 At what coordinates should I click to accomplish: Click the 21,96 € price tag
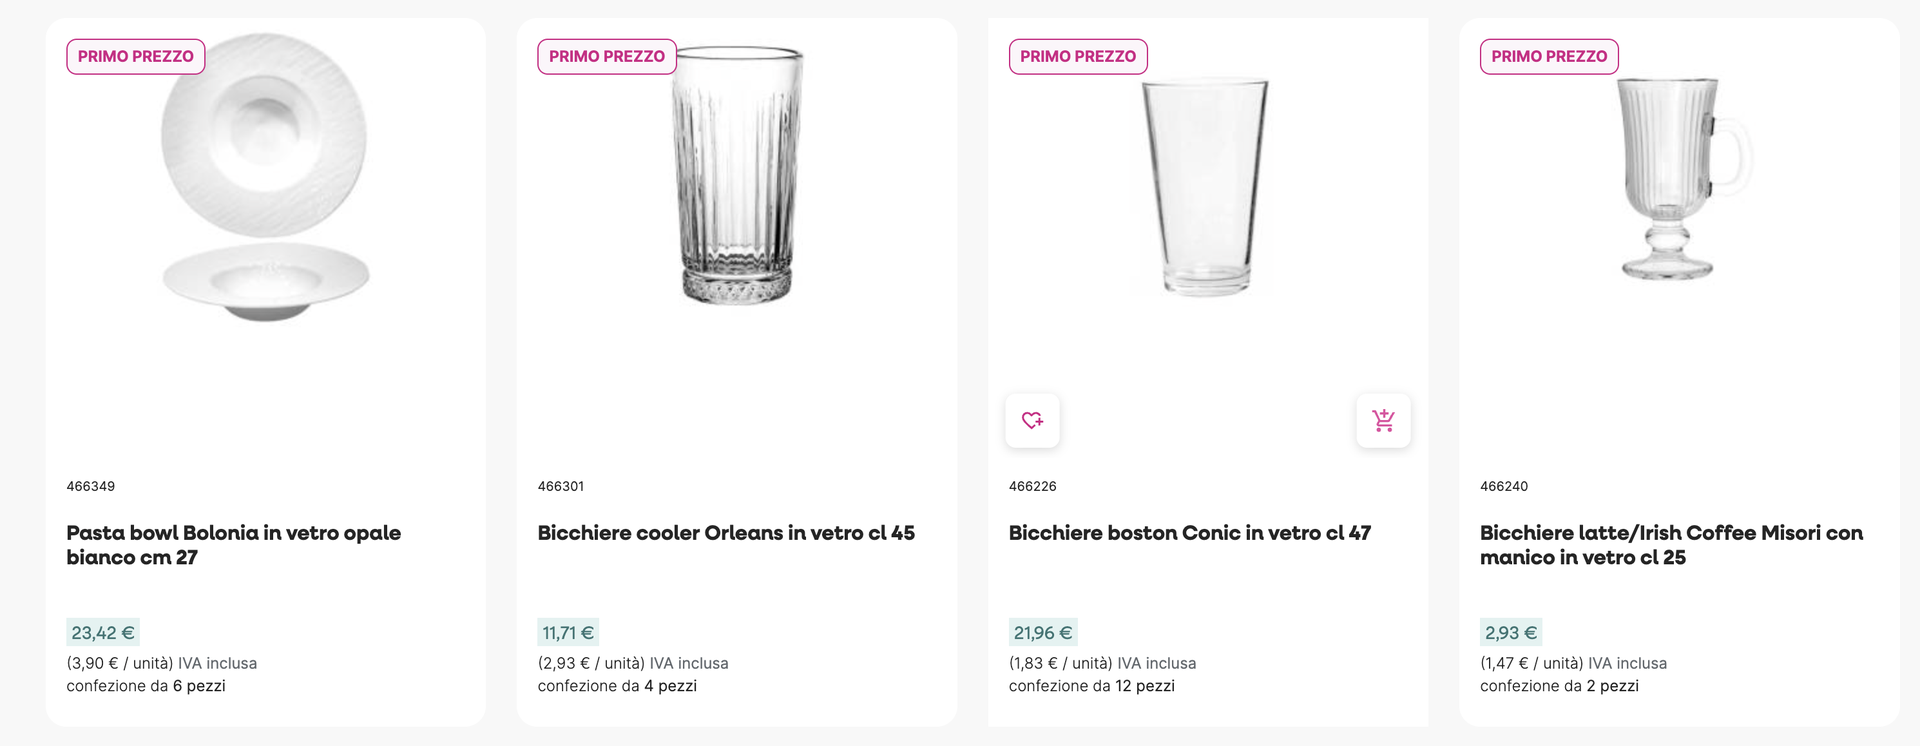[1042, 633]
